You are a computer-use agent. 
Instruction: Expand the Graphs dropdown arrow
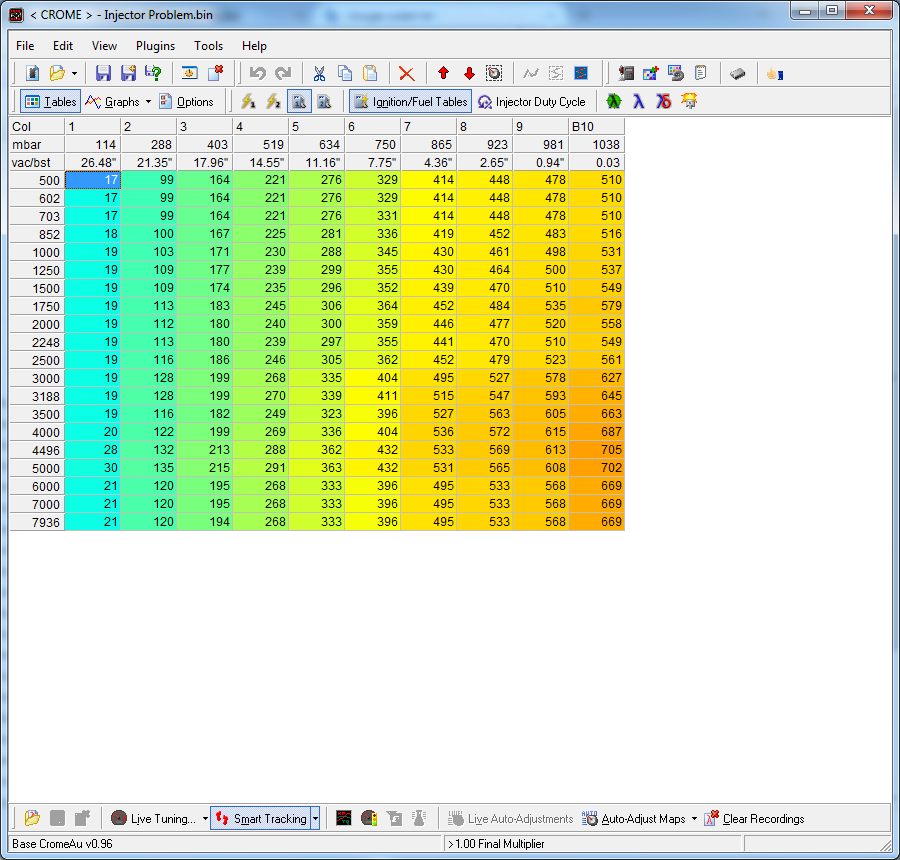click(148, 101)
